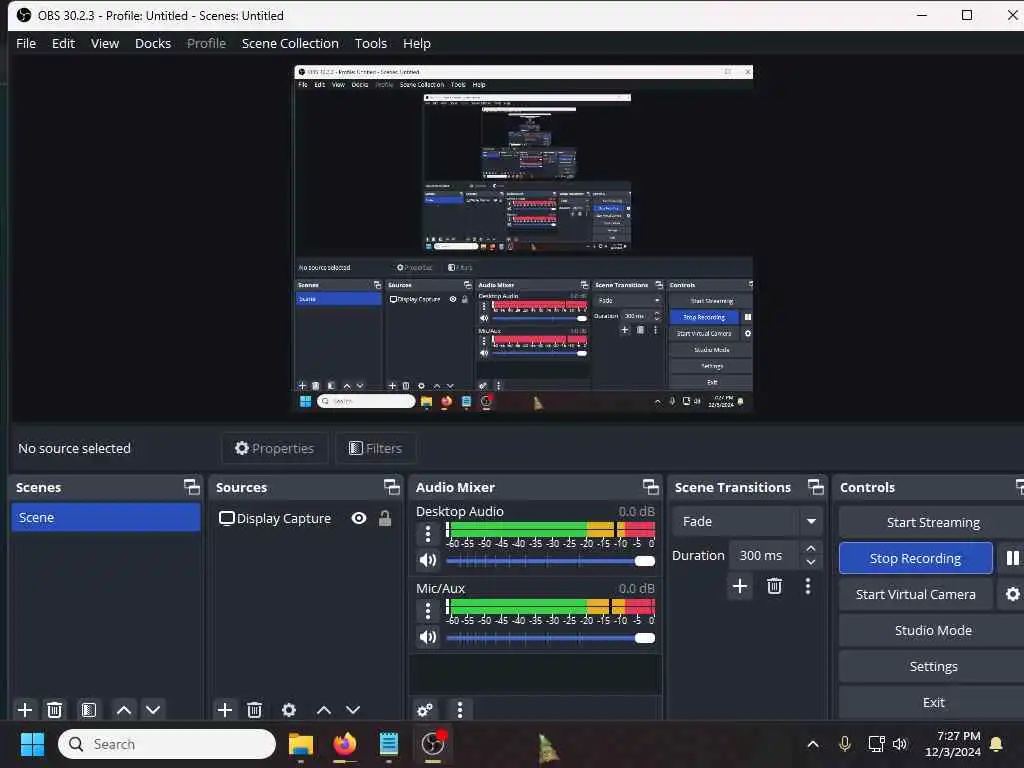Remove scene transition with trash icon
Viewport: 1024px width, 768px height.
click(x=775, y=586)
